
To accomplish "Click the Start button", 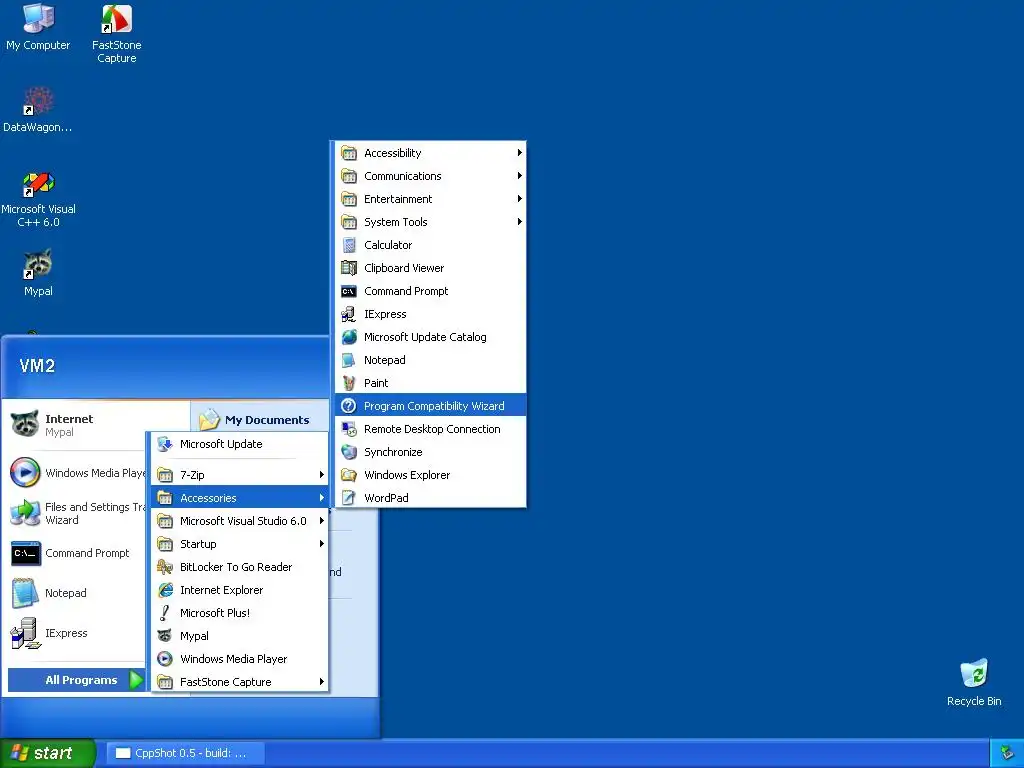I will tap(48, 754).
